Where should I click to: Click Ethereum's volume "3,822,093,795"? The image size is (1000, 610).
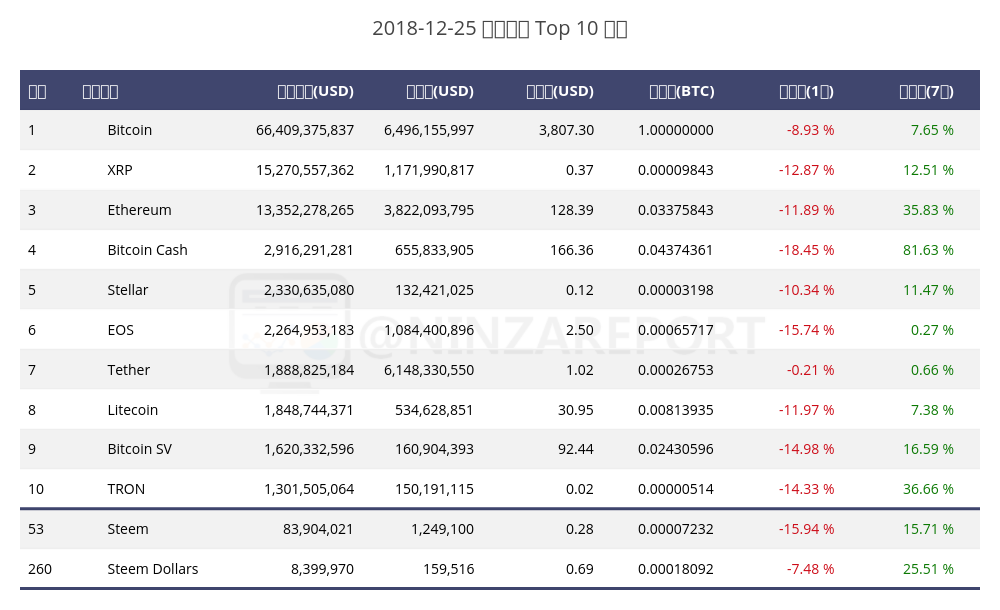[x=429, y=210]
